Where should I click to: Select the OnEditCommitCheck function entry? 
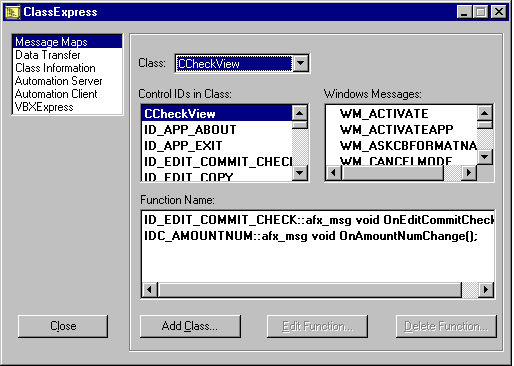tap(318, 220)
